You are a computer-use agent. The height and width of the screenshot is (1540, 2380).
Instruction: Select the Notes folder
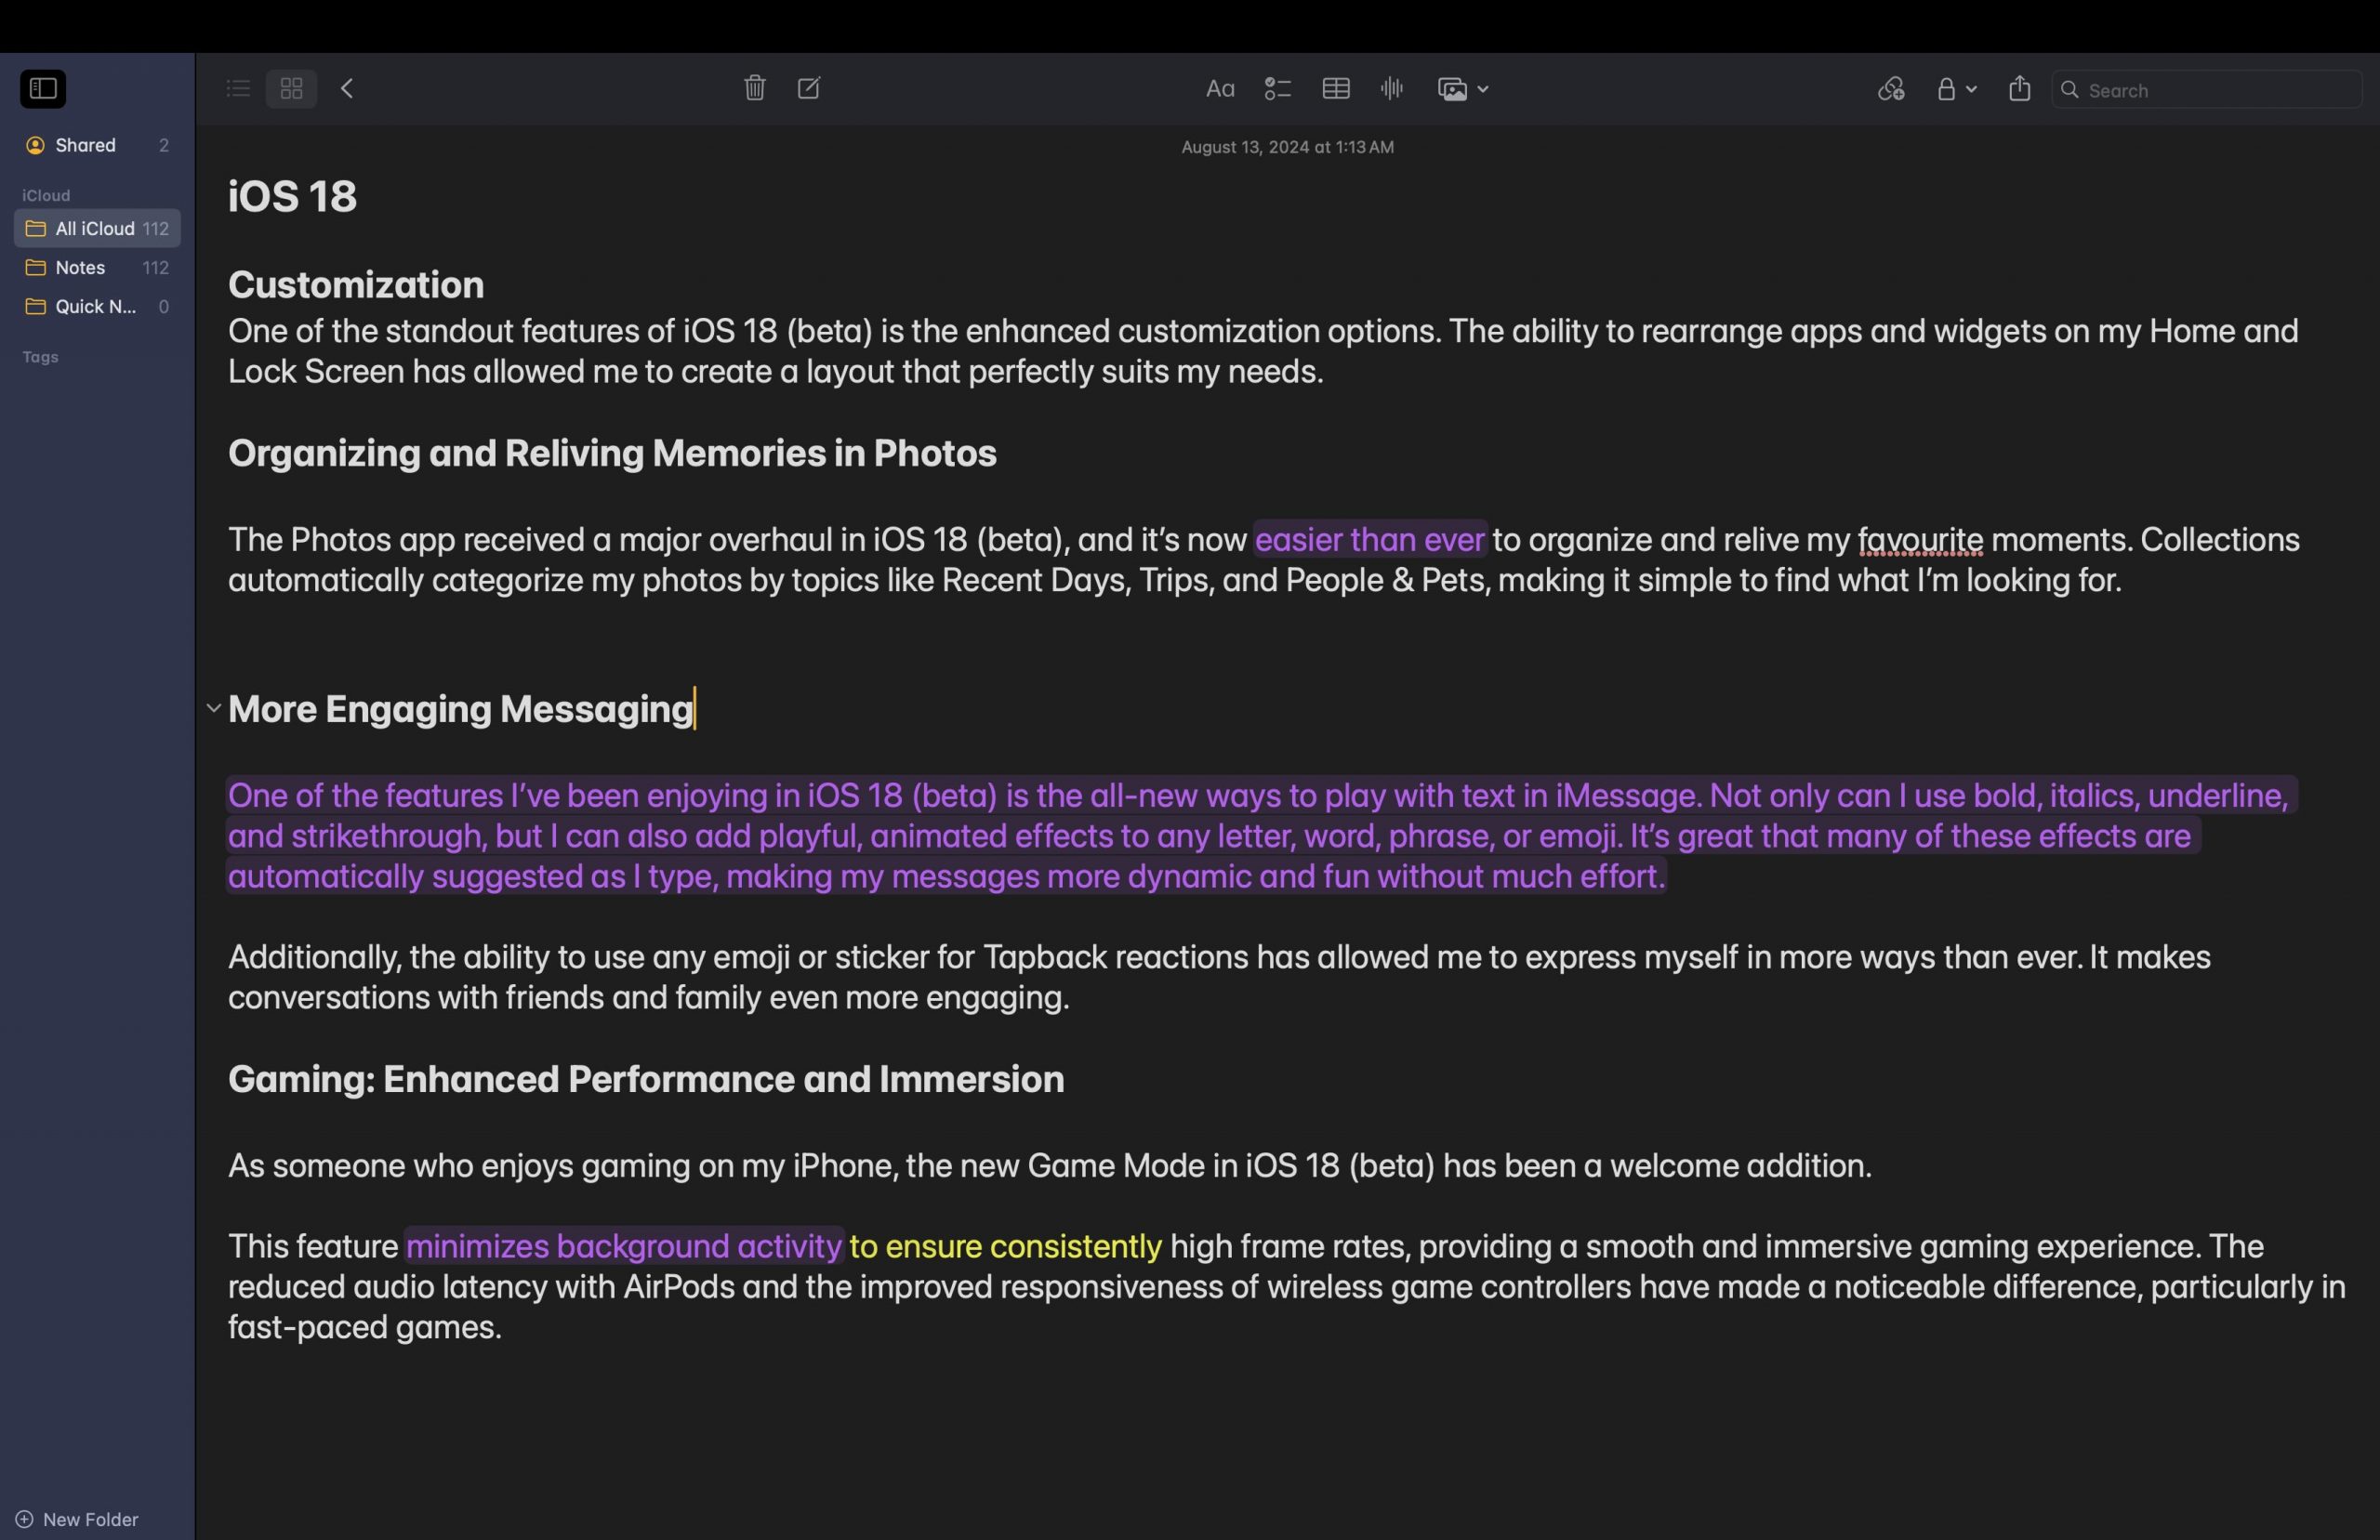point(97,268)
